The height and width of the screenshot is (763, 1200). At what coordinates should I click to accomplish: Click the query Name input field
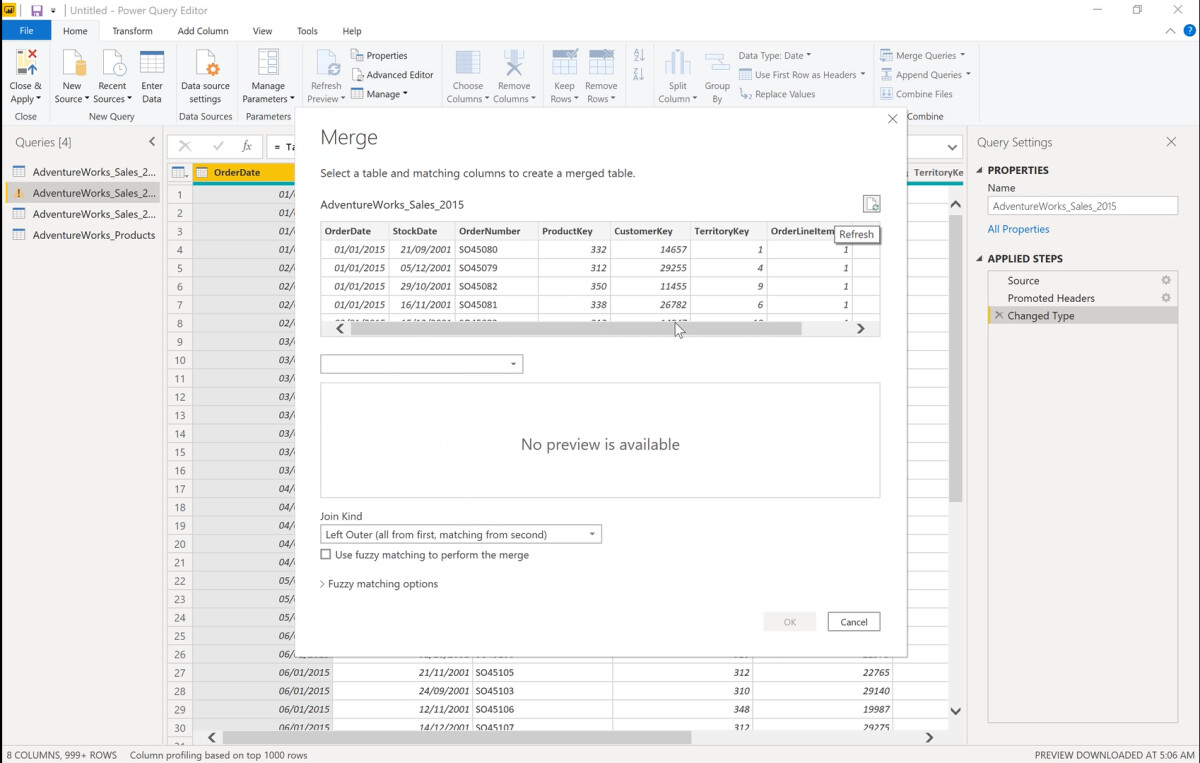(x=1082, y=206)
